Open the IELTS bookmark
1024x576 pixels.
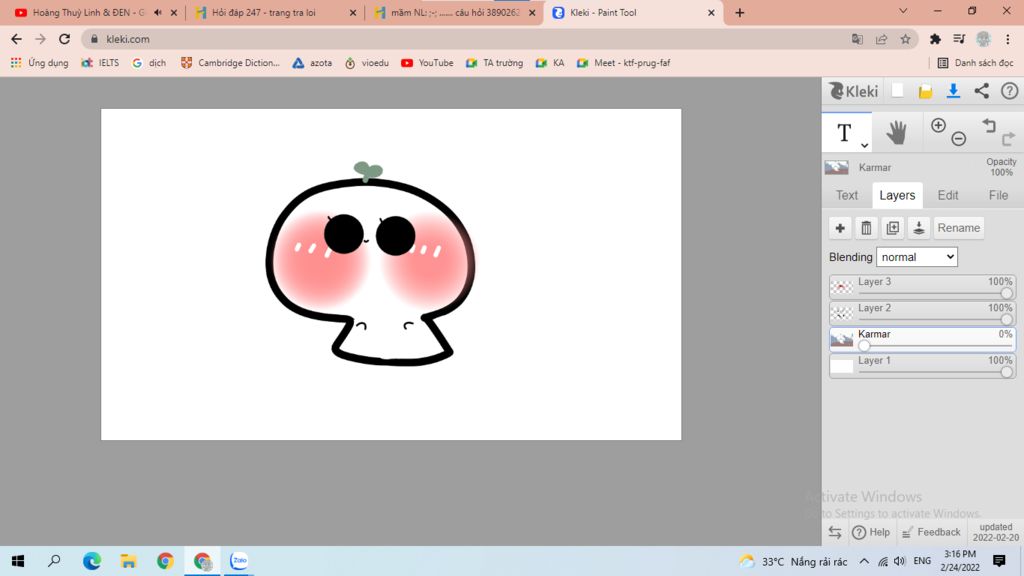click(100, 63)
